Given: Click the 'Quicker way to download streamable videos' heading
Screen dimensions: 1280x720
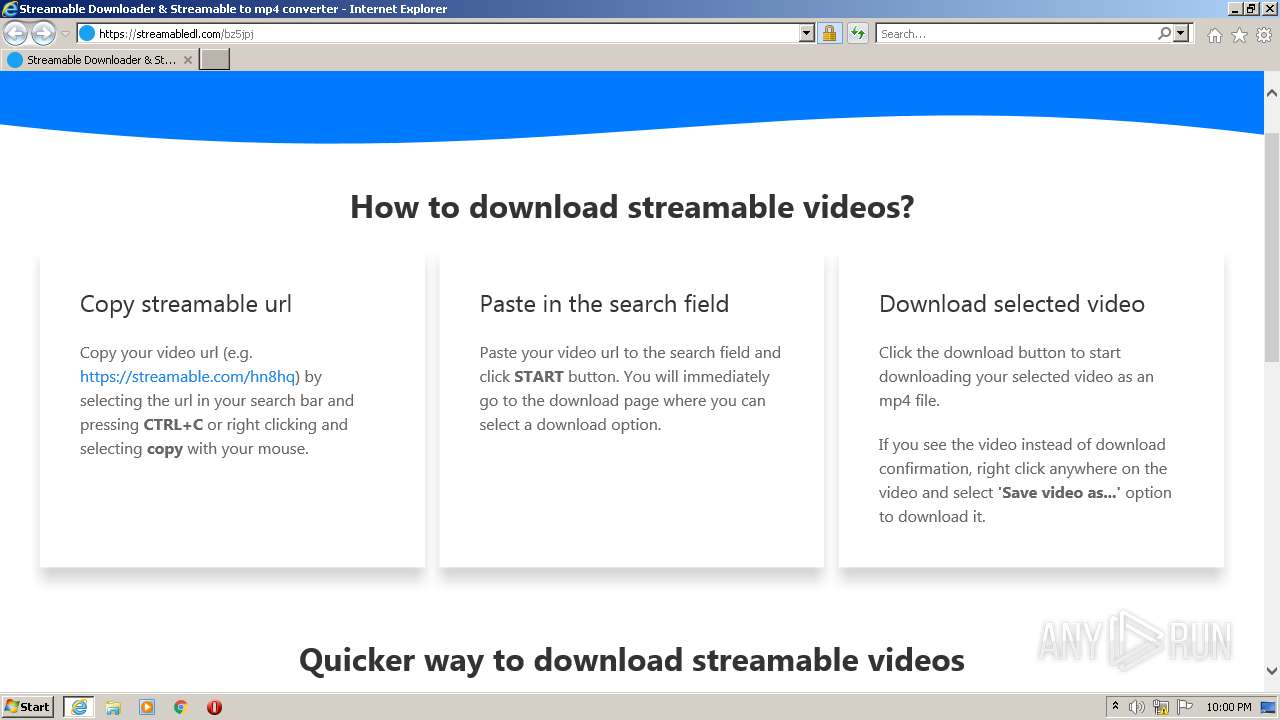Looking at the screenshot, I should (x=632, y=660).
